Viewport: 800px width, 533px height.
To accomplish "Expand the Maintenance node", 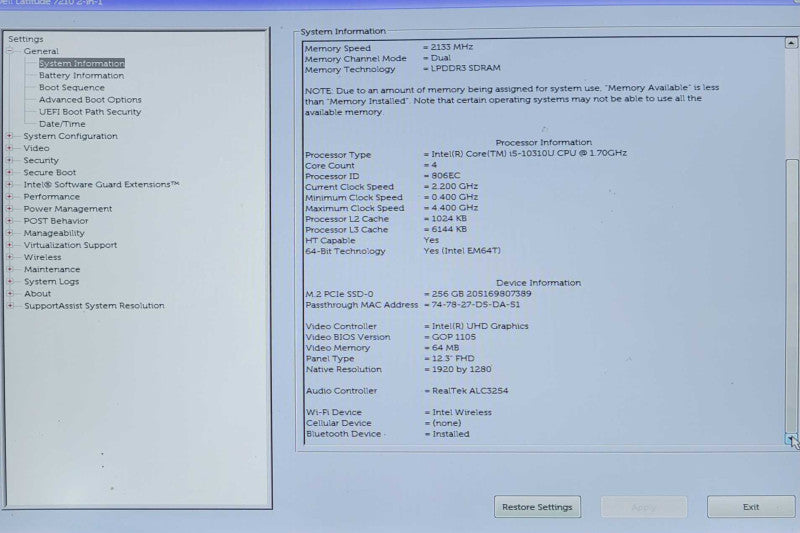I will (9, 269).
